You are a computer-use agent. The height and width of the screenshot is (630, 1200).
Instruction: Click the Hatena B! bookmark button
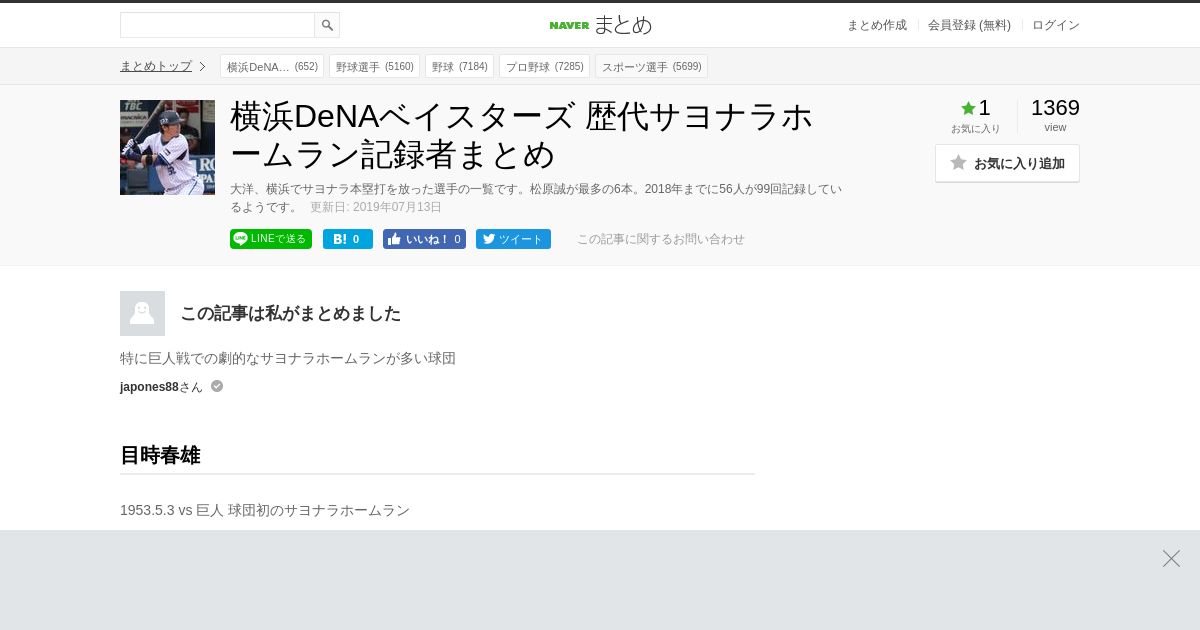pyautogui.click(x=348, y=239)
